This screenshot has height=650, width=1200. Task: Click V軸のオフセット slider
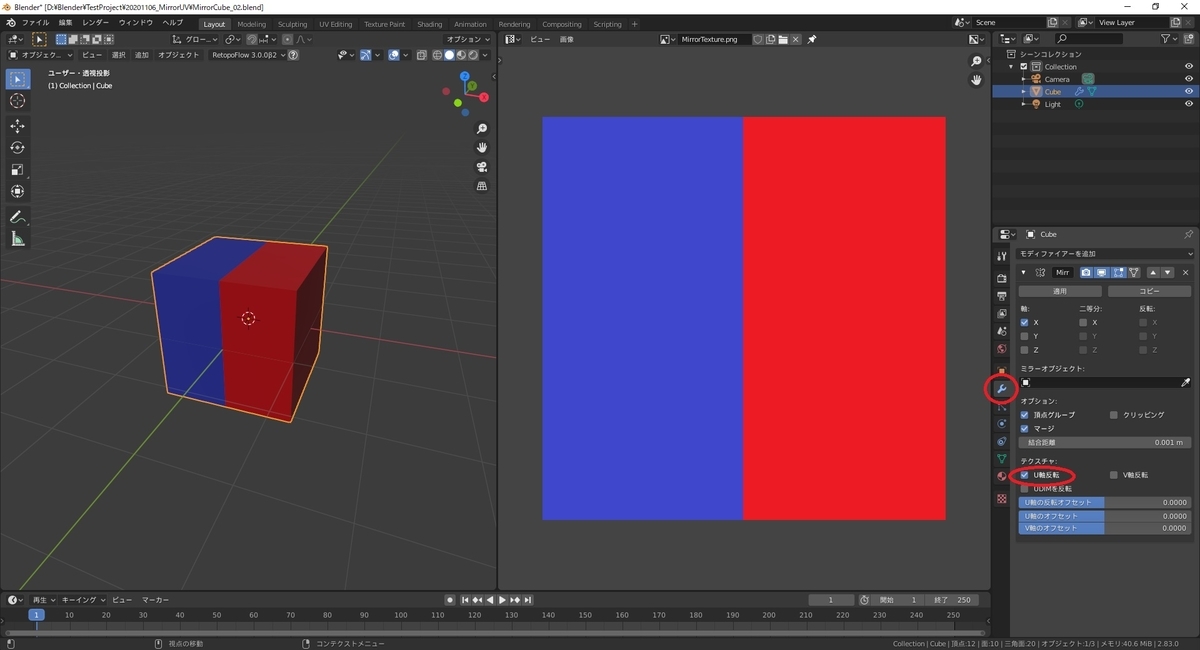point(1105,528)
